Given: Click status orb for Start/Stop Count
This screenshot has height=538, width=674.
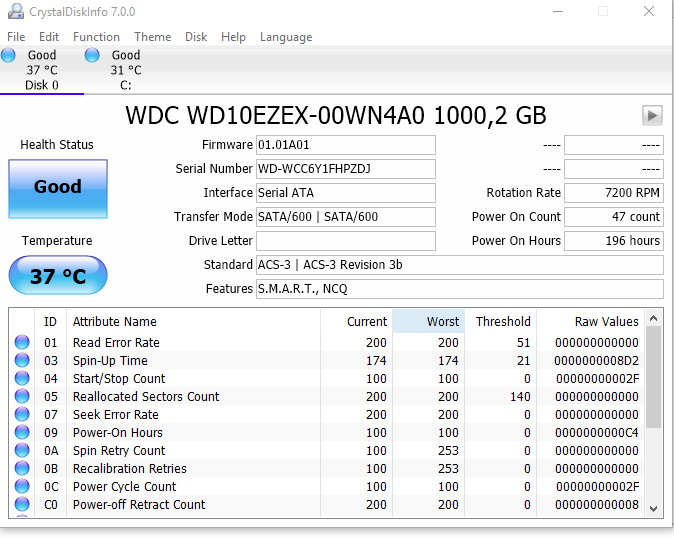Looking at the screenshot, I should (22, 378).
